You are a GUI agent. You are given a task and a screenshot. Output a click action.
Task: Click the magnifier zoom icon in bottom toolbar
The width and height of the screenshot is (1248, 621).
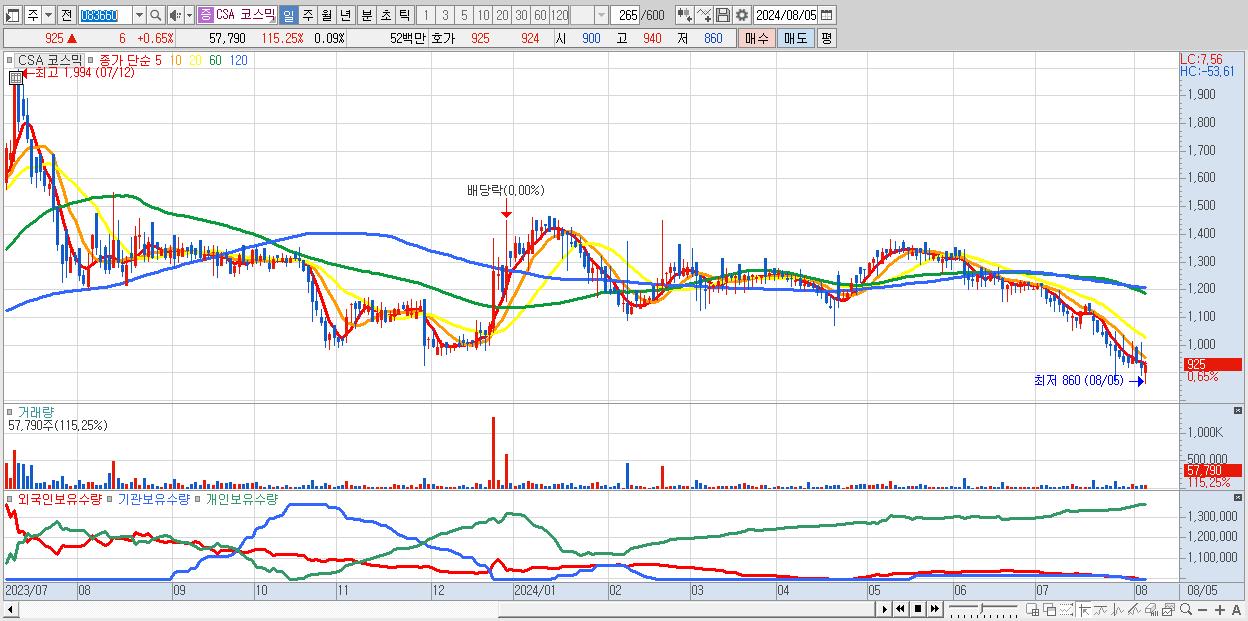(1185, 609)
